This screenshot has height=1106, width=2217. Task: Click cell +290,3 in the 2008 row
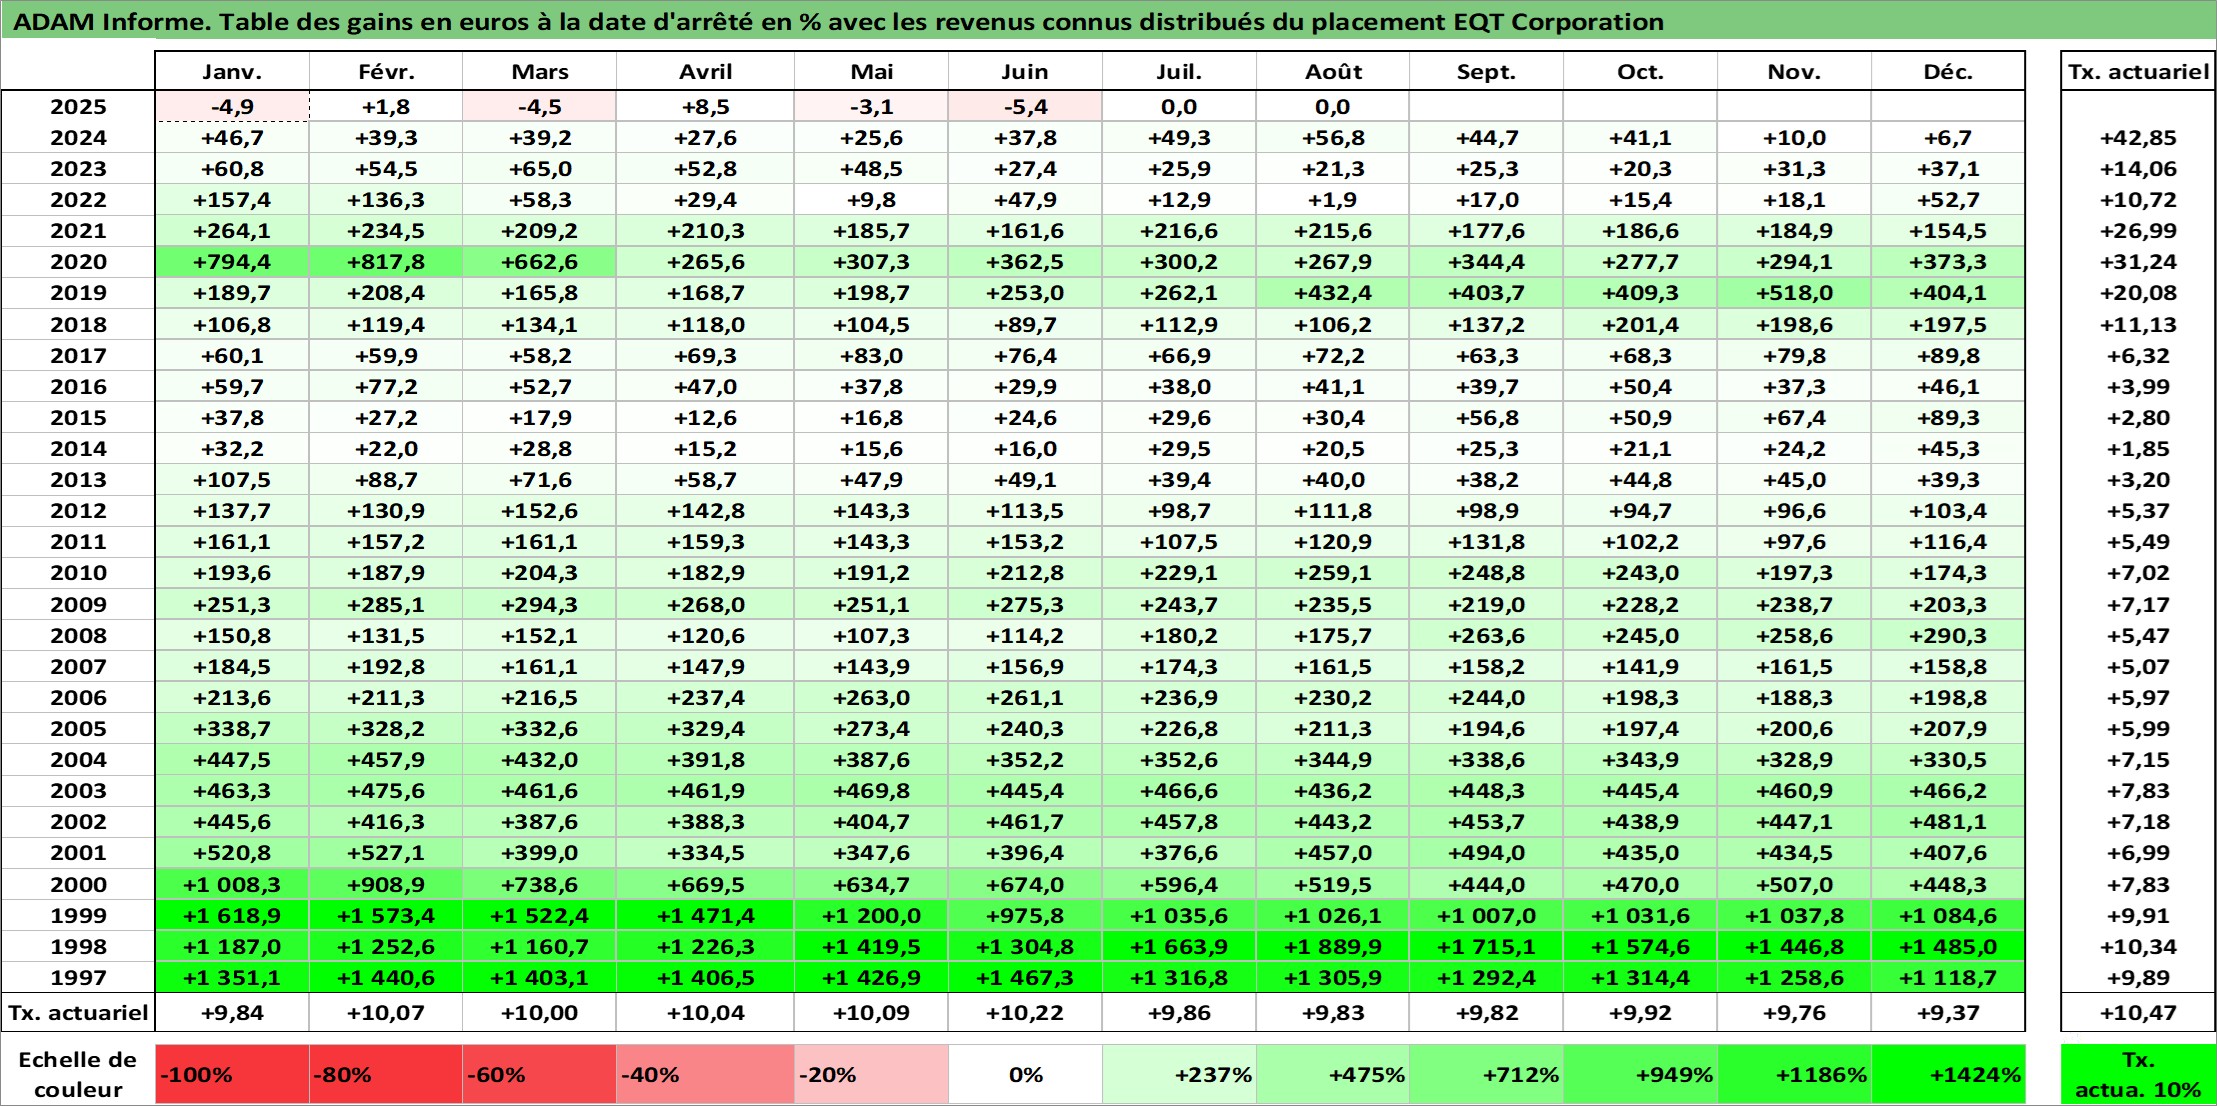tap(1948, 635)
